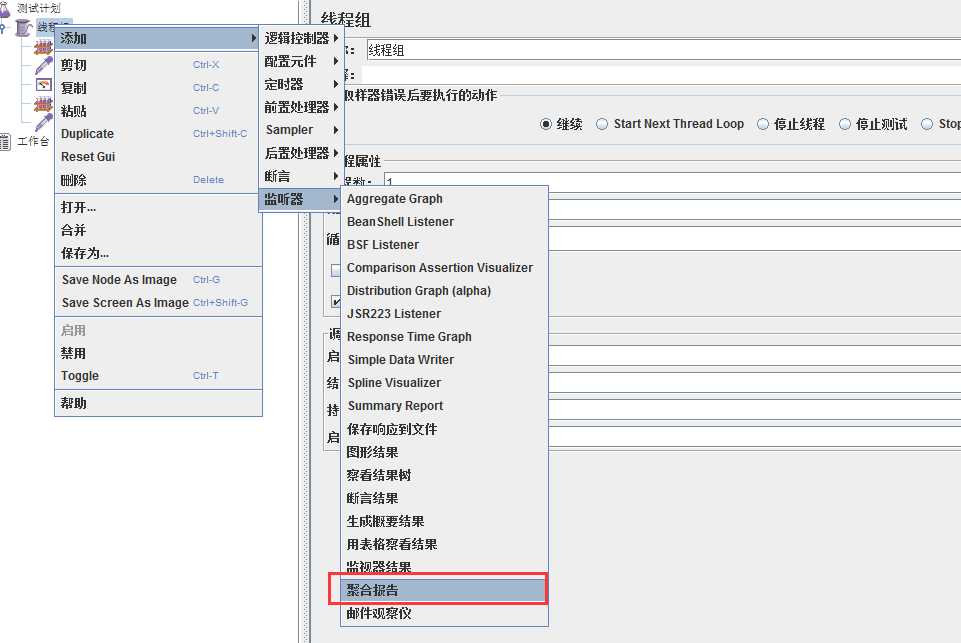
Task: Expand the 后置处理器 submenu
Action: click(x=301, y=153)
